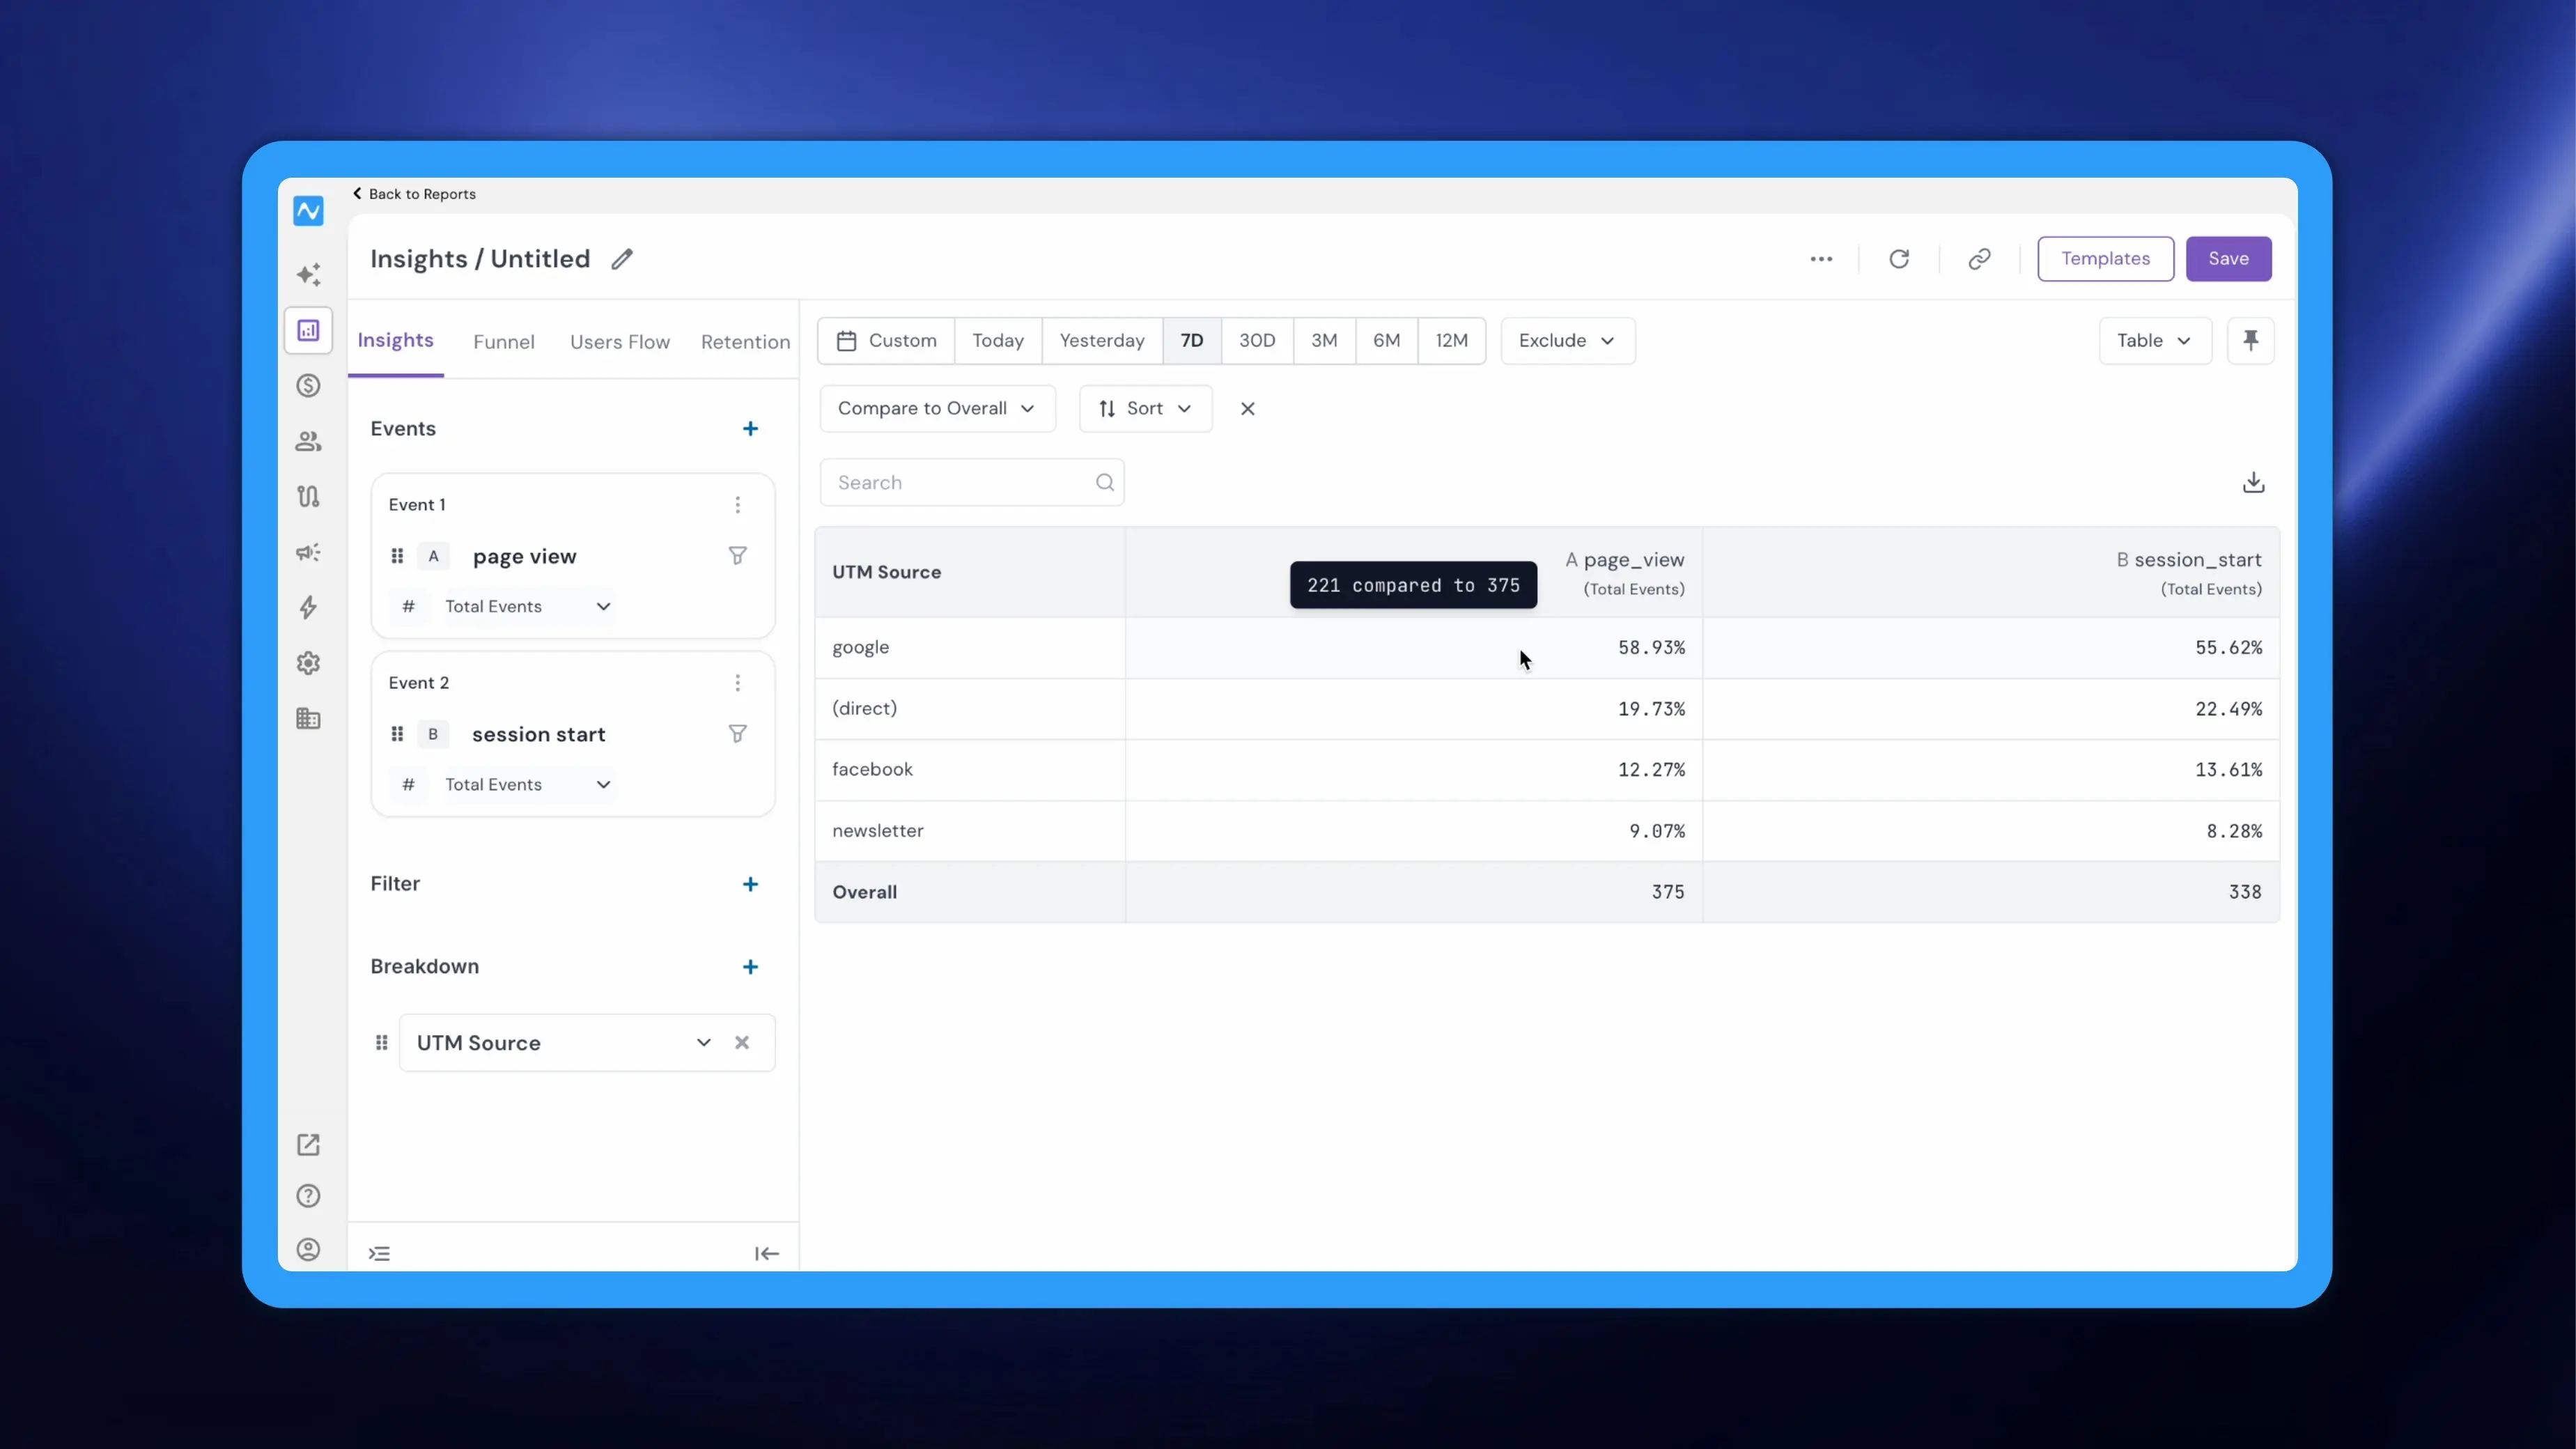Download table data with the download icon
2576x1449 pixels.
(x=2253, y=483)
